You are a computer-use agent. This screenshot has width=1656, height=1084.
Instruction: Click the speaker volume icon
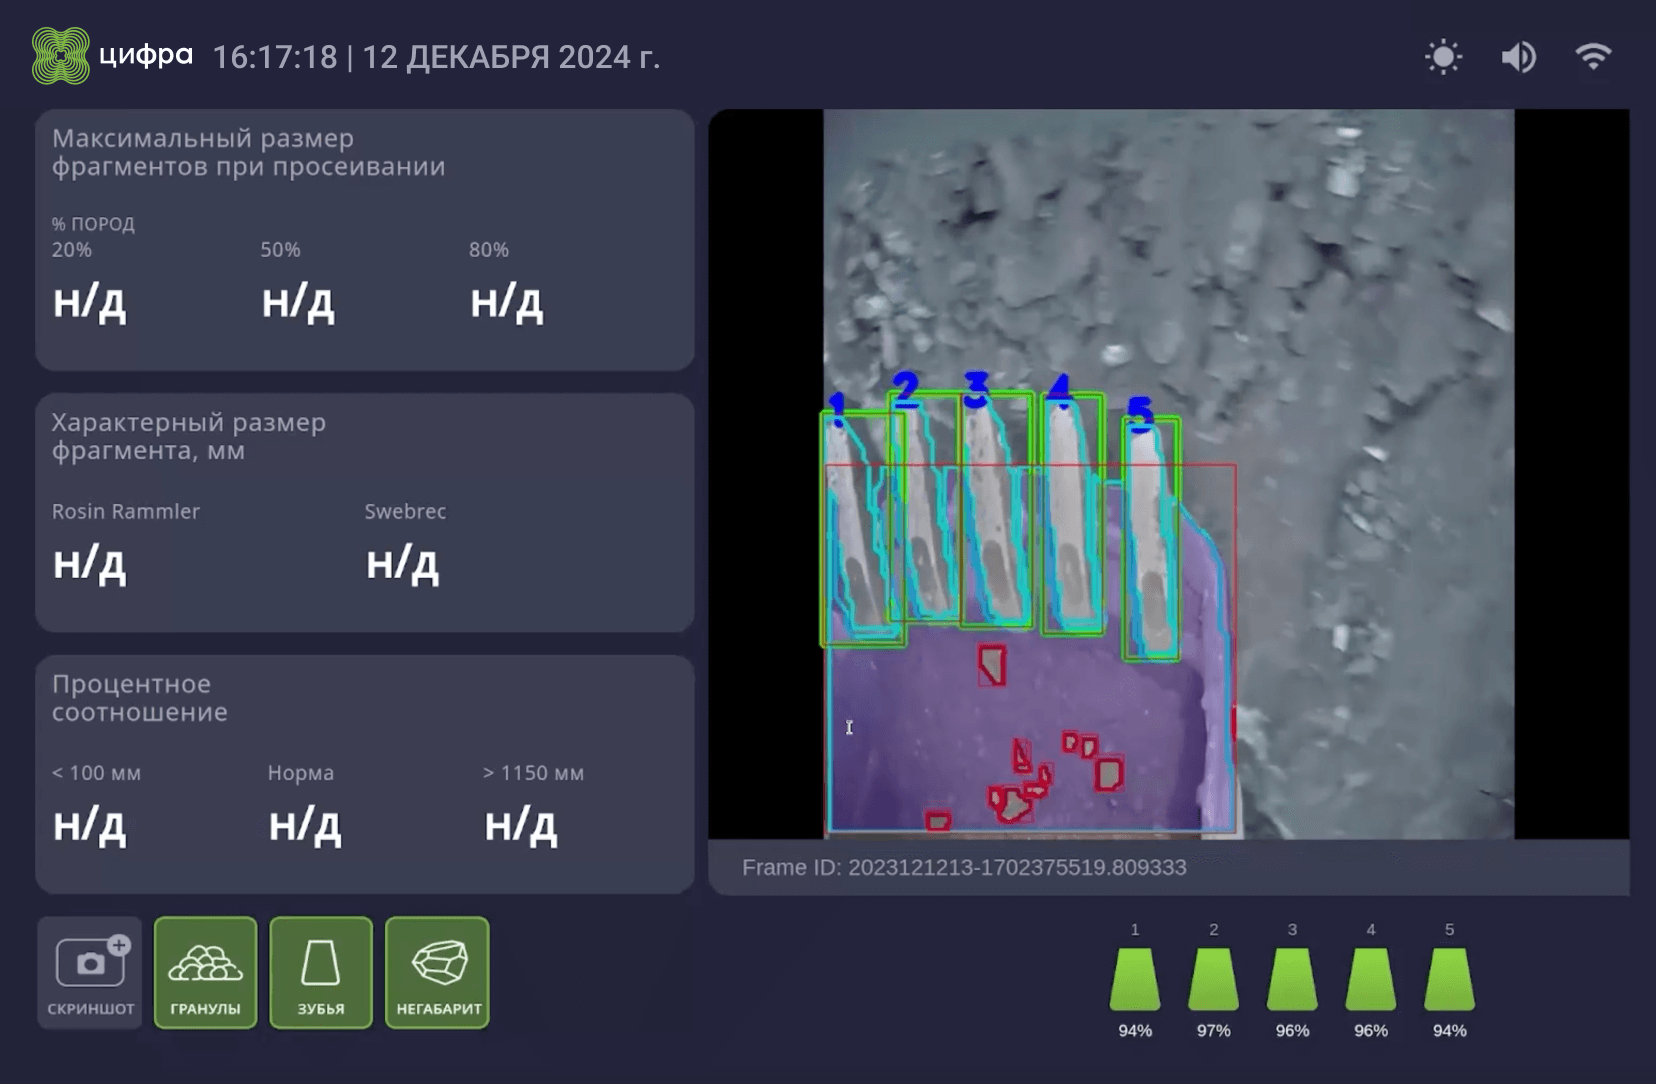point(1519,57)
